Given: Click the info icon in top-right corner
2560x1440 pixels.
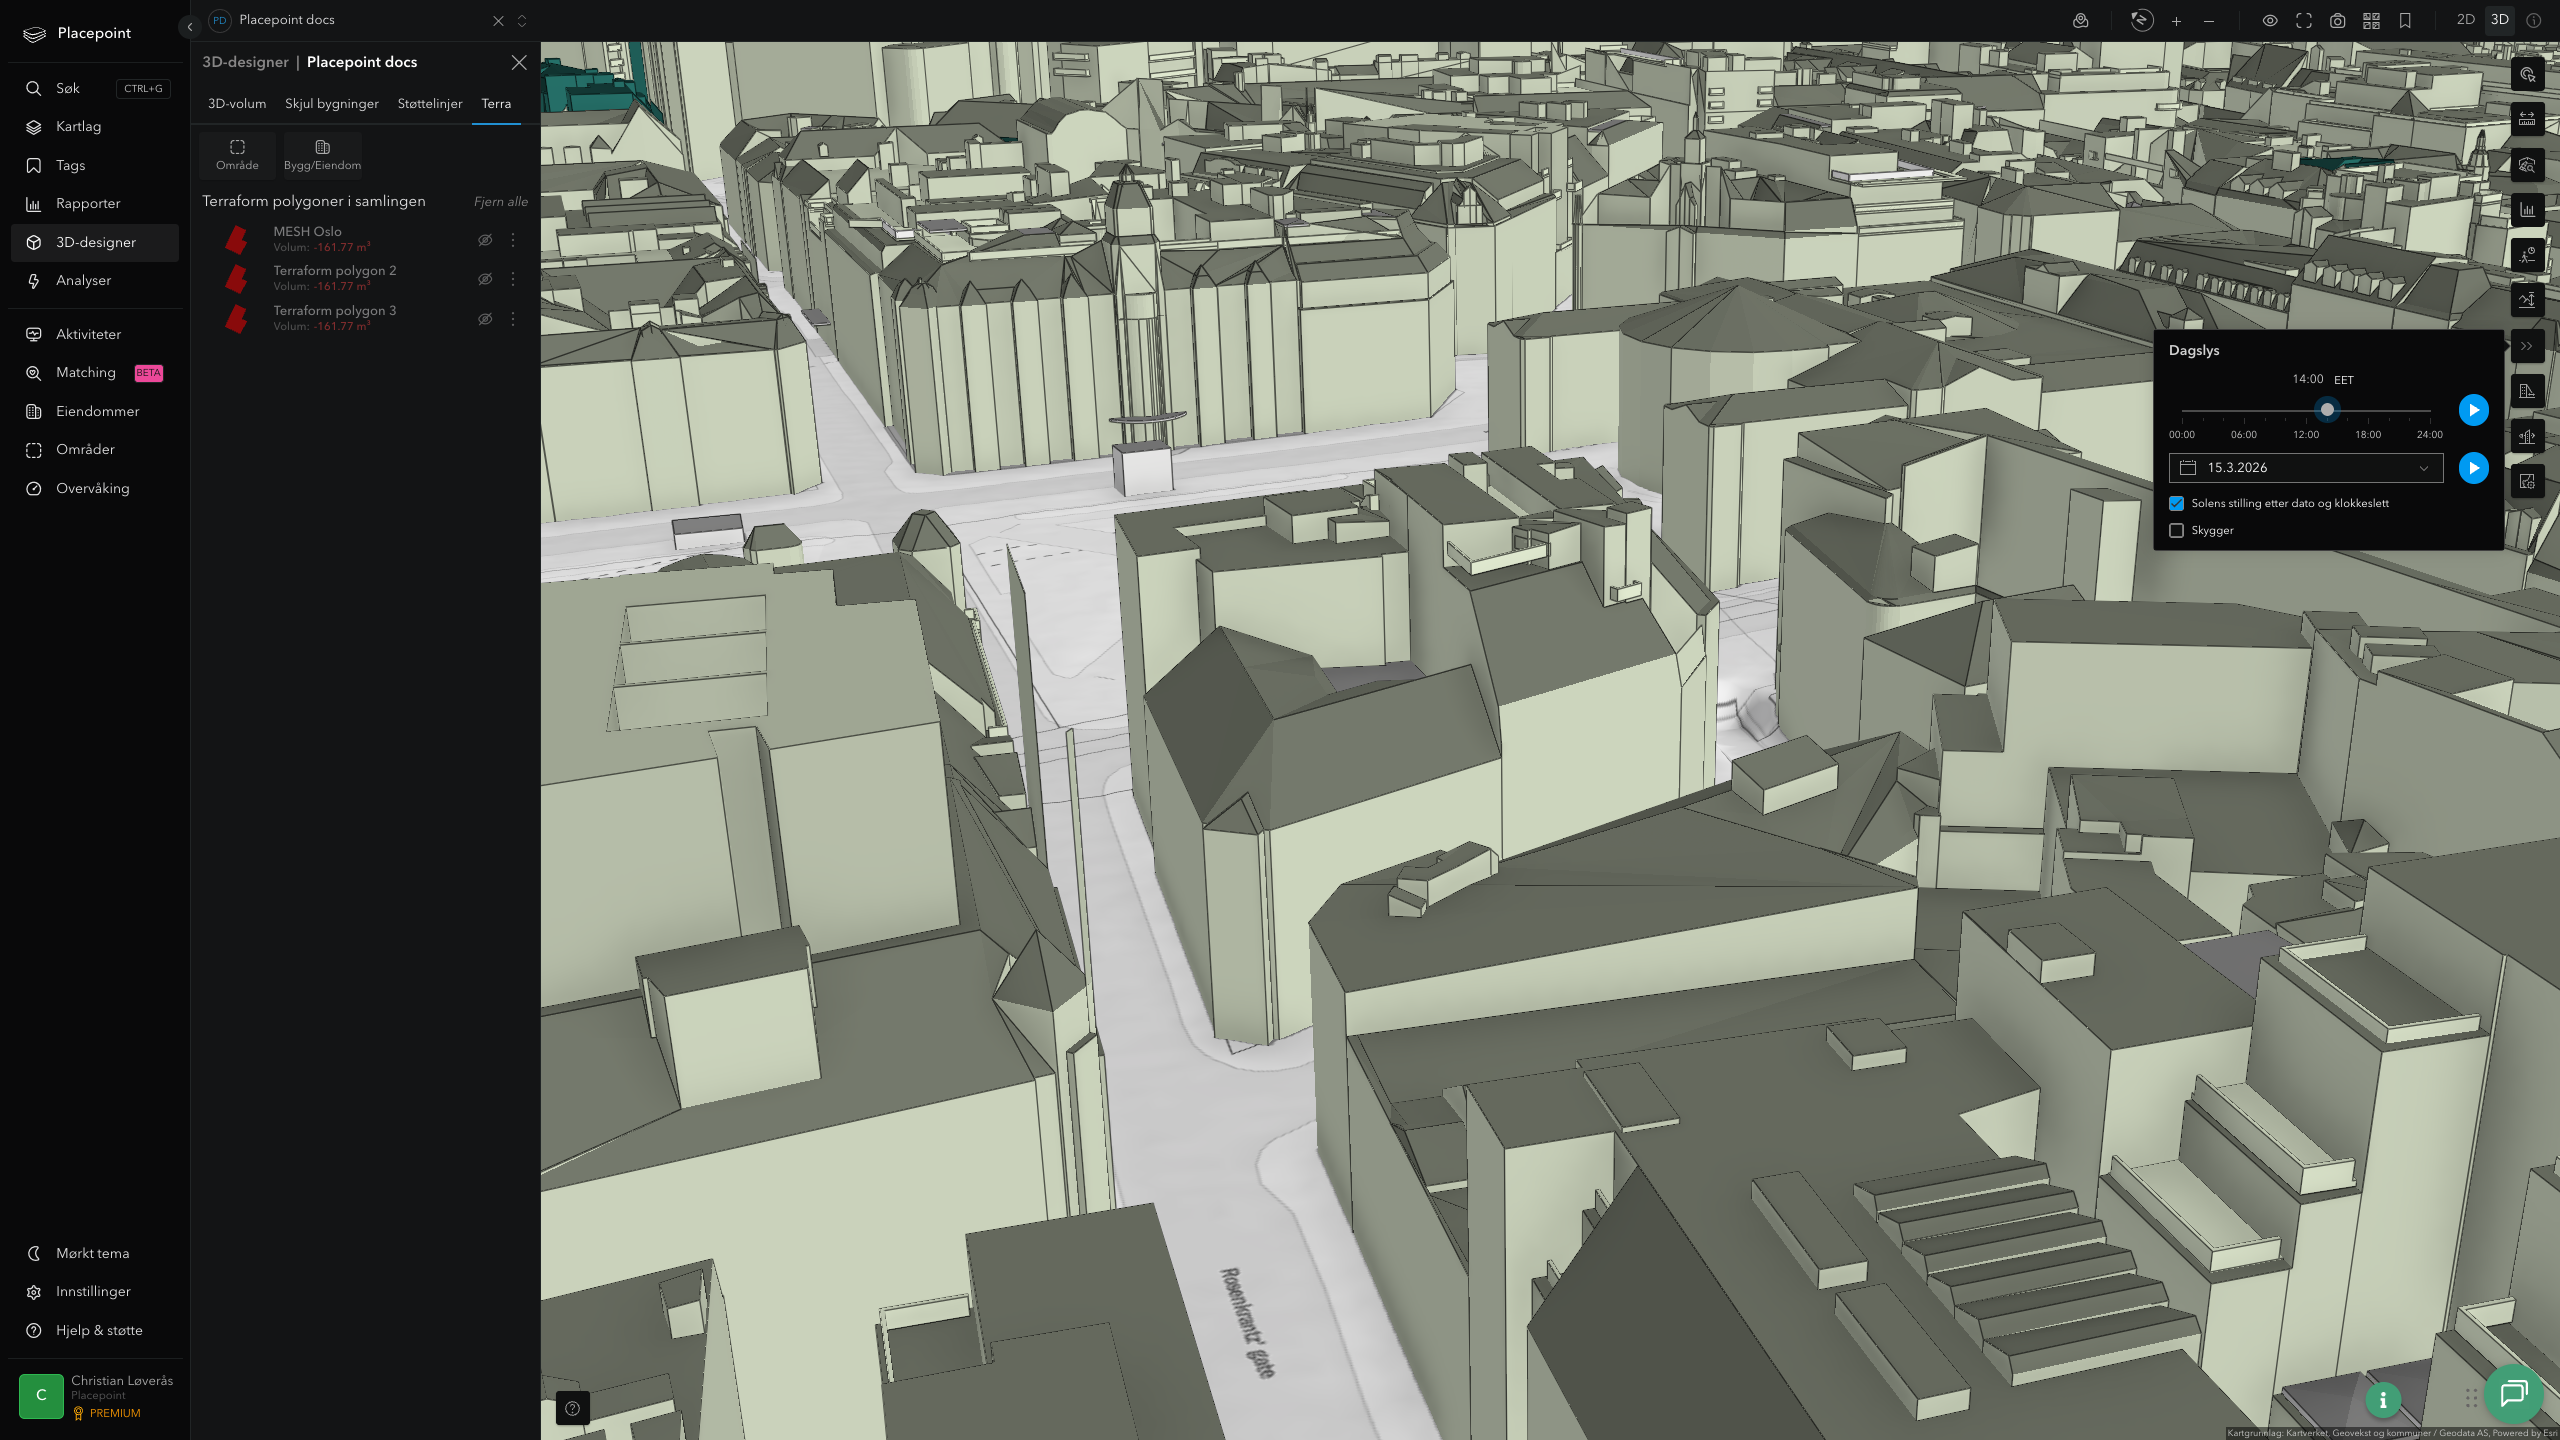Looking at the screenshot, I should click(2534, 20).
